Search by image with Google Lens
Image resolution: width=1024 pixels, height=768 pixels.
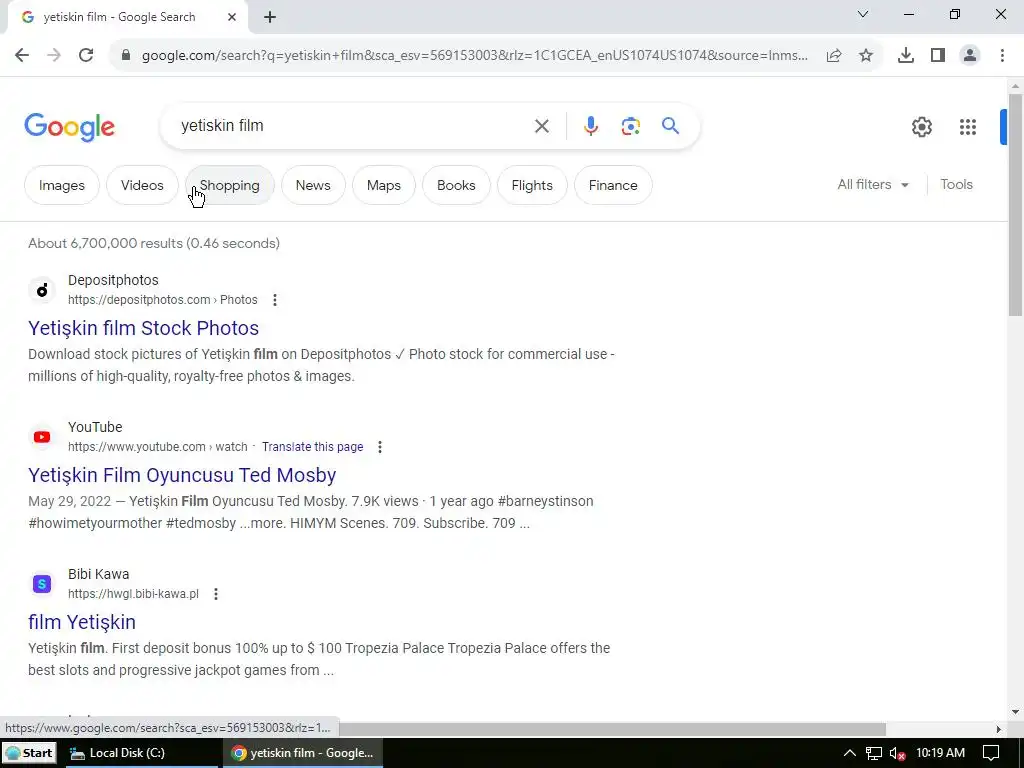[630, 126]
